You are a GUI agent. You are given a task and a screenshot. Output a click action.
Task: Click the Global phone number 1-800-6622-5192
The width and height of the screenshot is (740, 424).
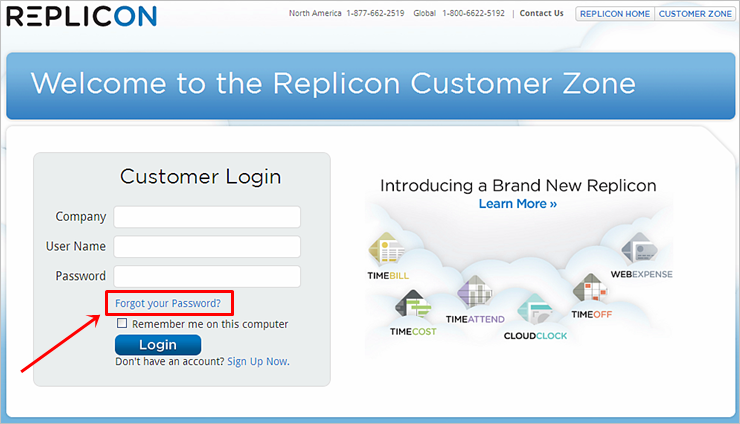[x=473, y=13]
